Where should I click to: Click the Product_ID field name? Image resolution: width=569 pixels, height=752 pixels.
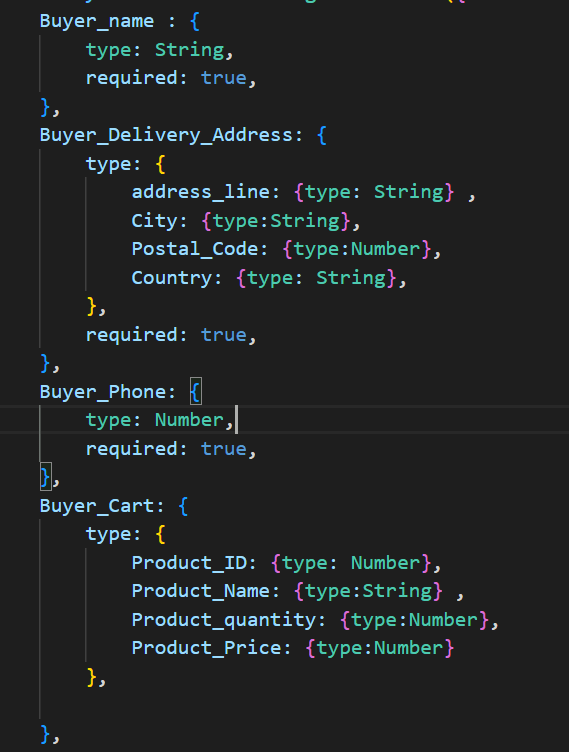[x=189, y=563]
